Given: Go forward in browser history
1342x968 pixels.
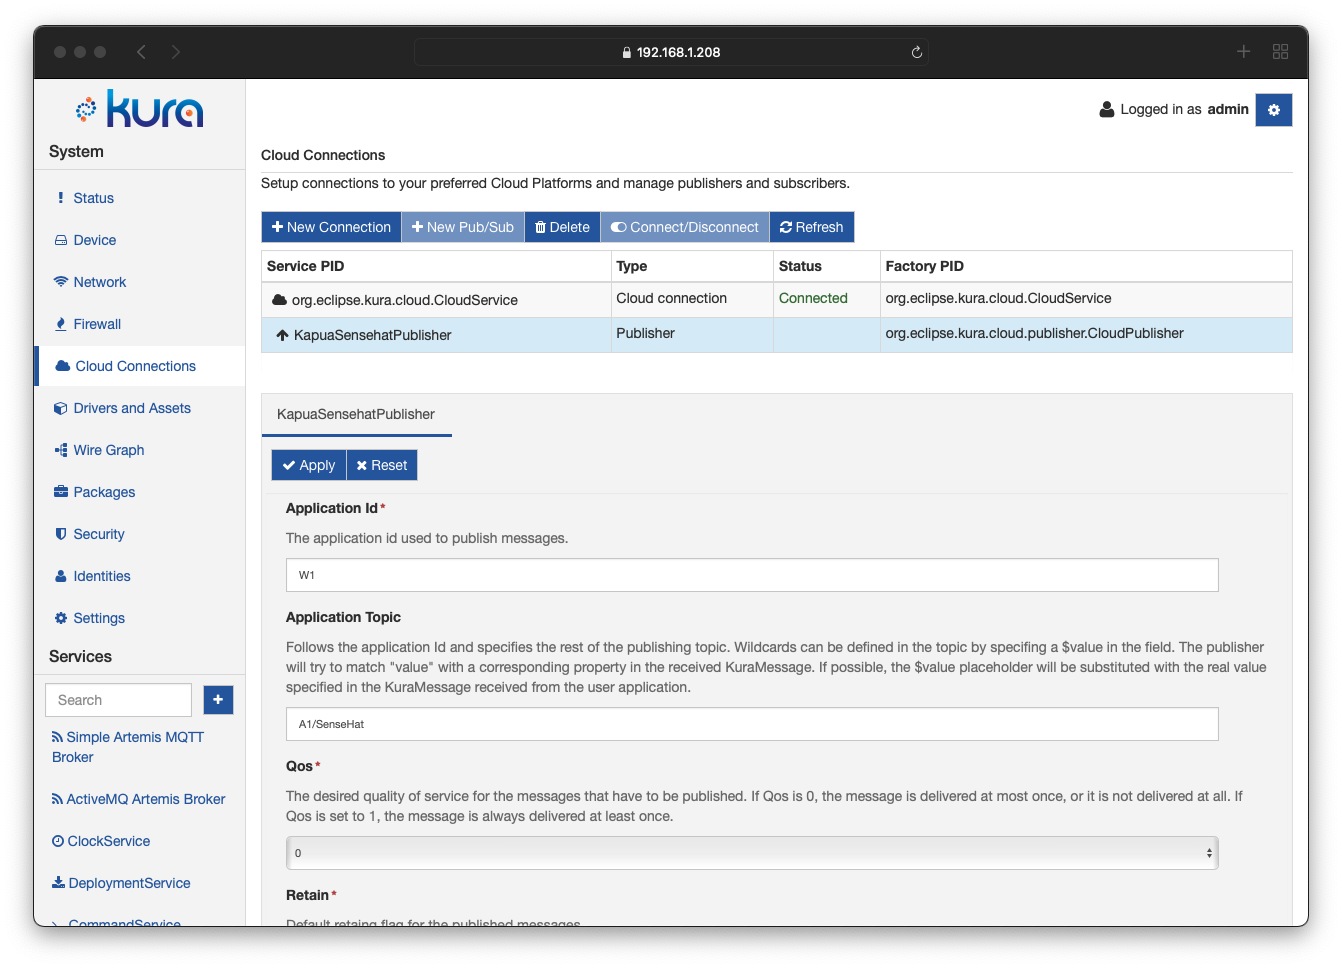Looking at the screenshot, I should click(x=176, y=52).
